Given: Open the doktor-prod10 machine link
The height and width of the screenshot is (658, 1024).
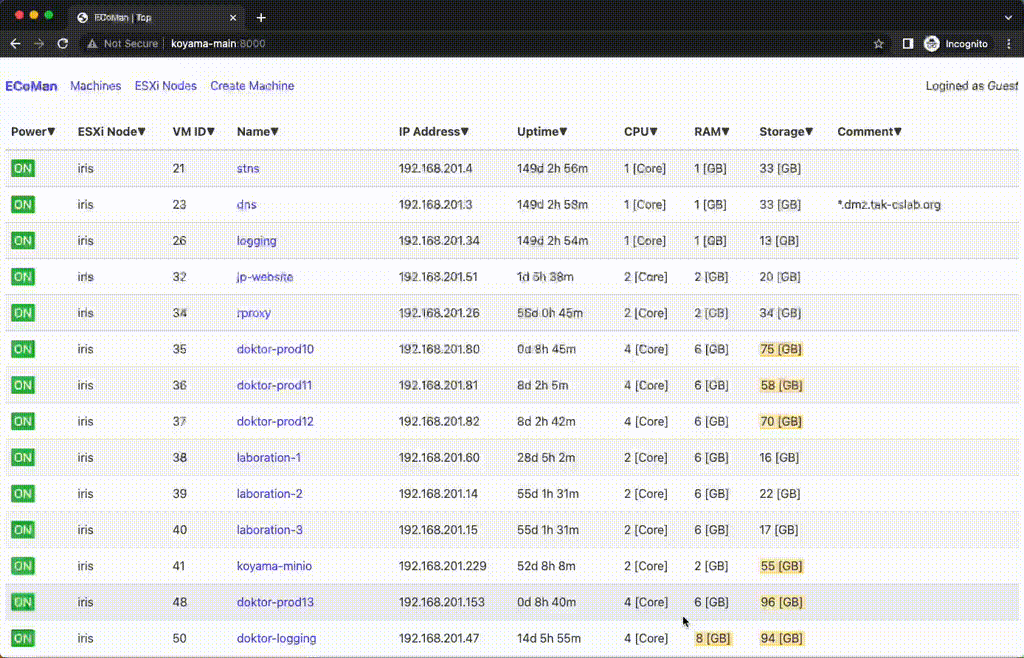Looking at the screenshot, I should pyautogui.click(x=275, y=349).
